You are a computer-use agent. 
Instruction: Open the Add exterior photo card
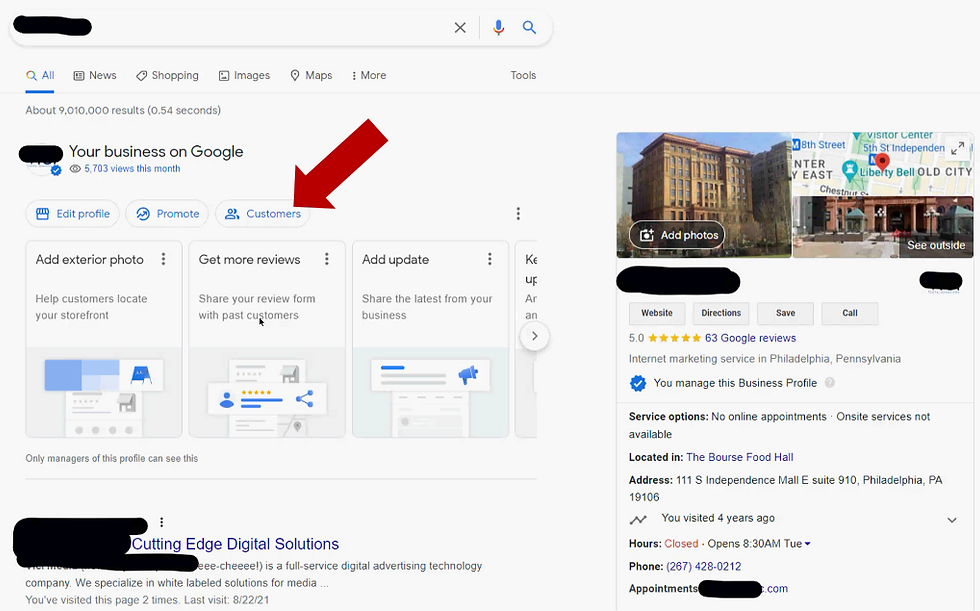click(x=104, y=339)
